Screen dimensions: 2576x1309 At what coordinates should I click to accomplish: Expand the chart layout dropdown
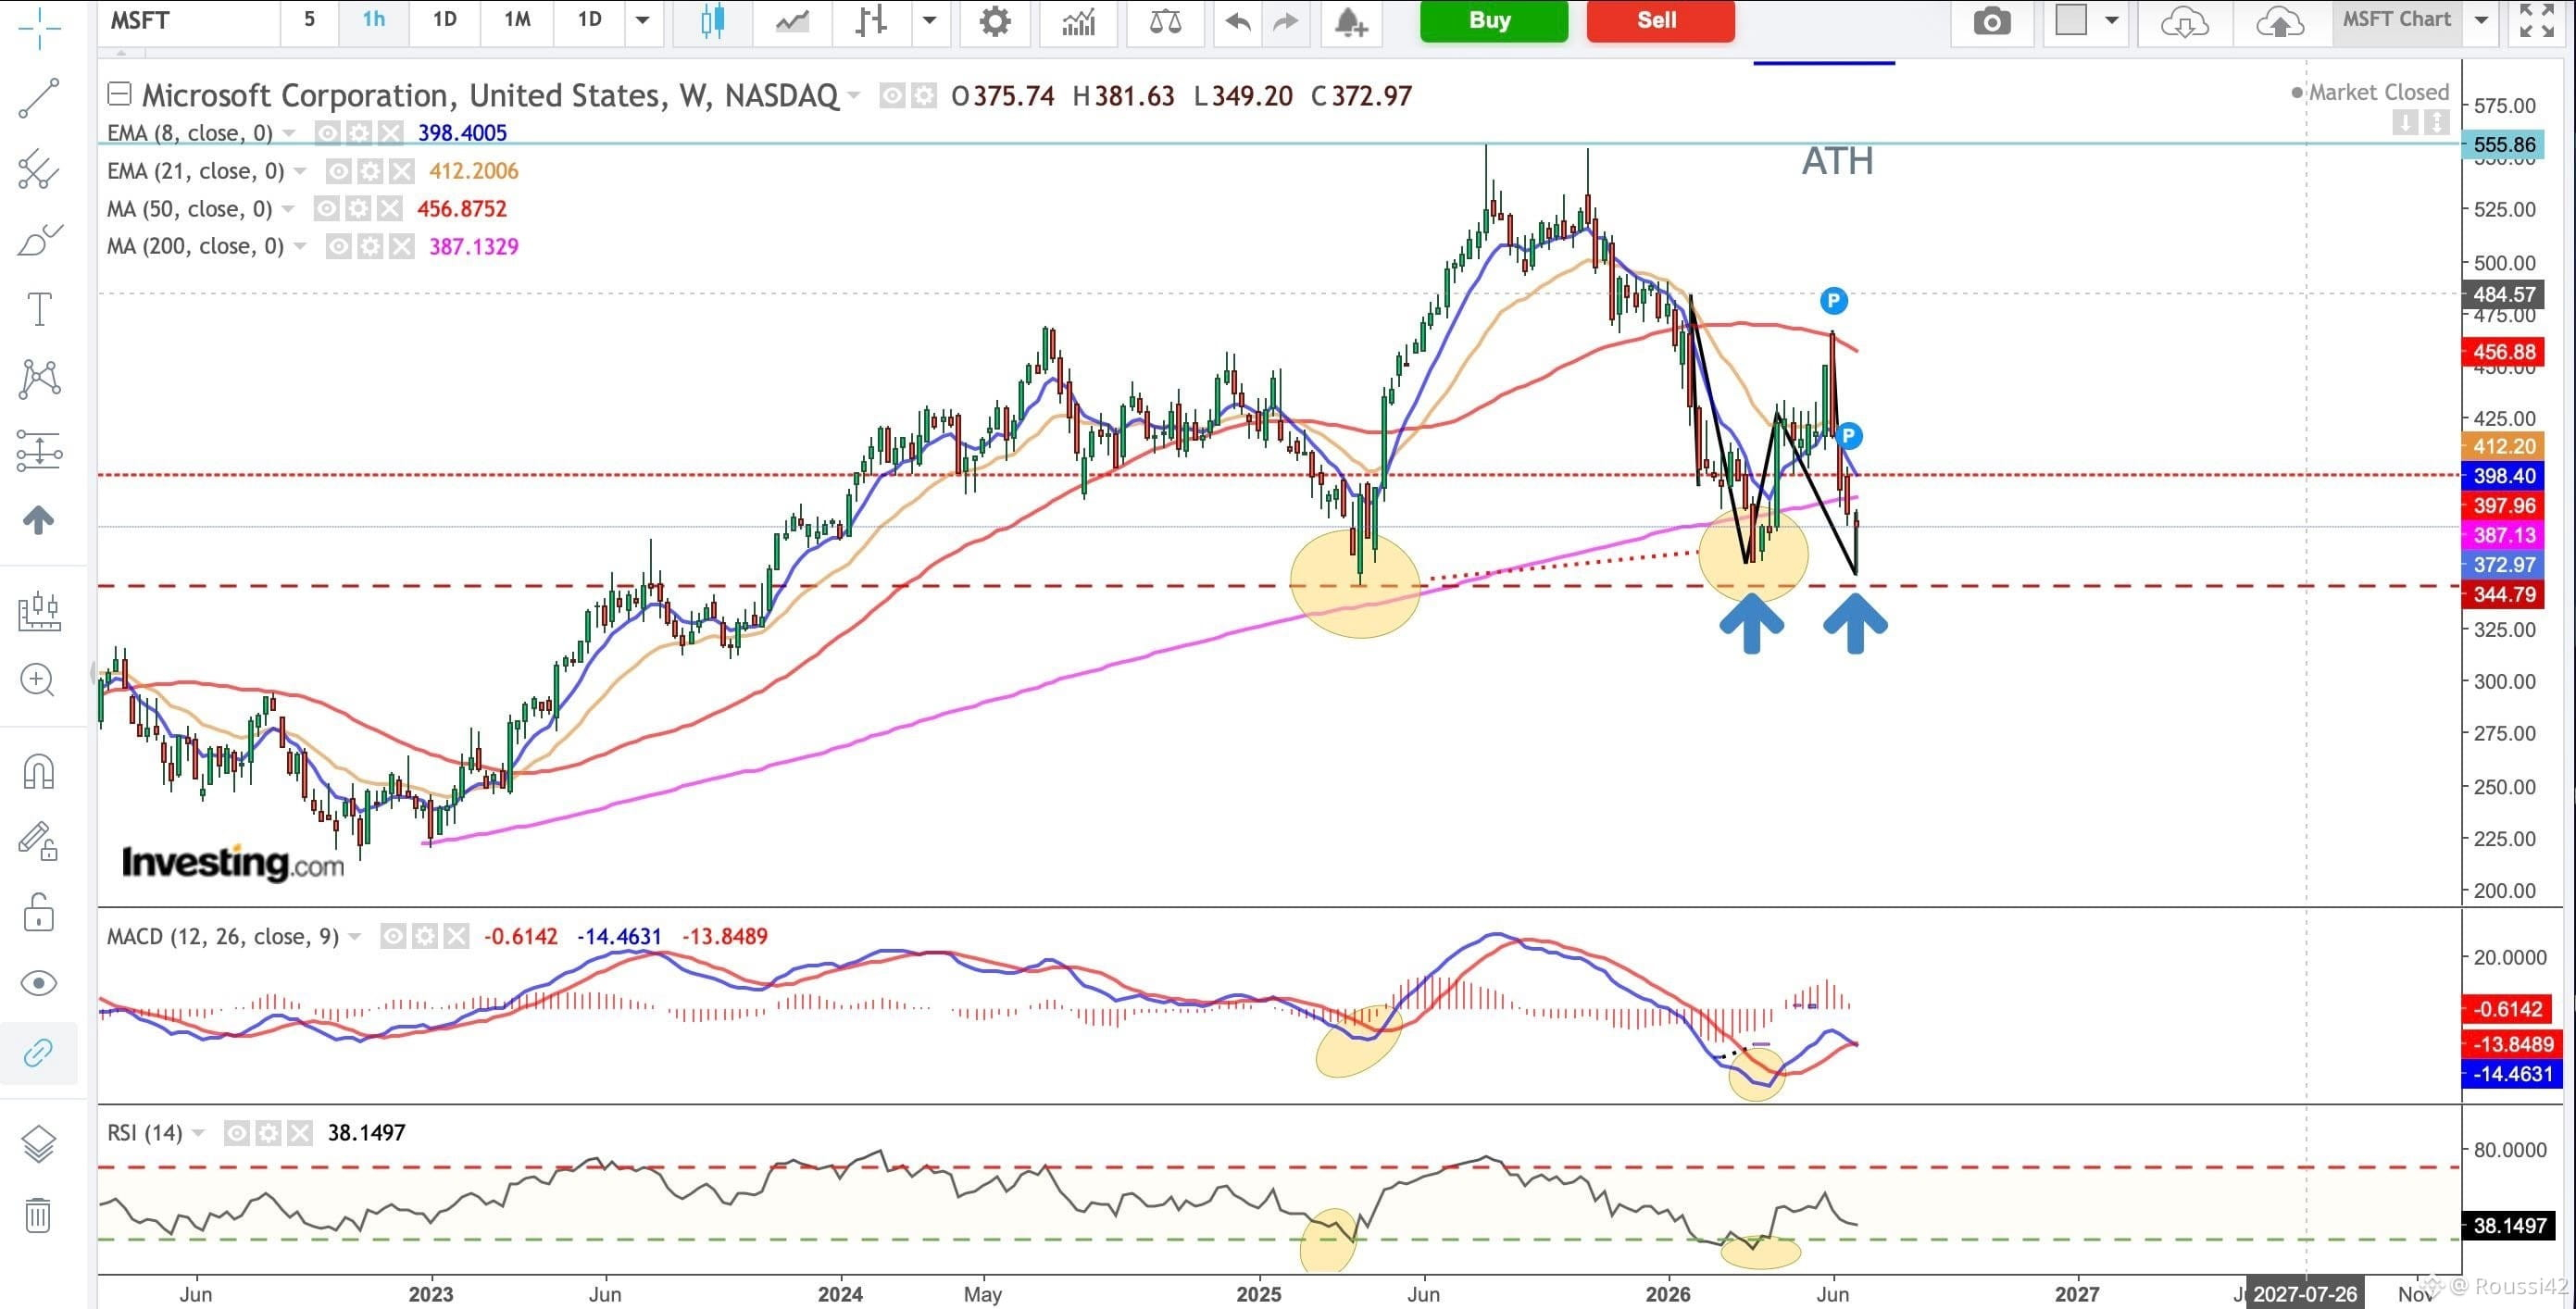(2112, 20)
